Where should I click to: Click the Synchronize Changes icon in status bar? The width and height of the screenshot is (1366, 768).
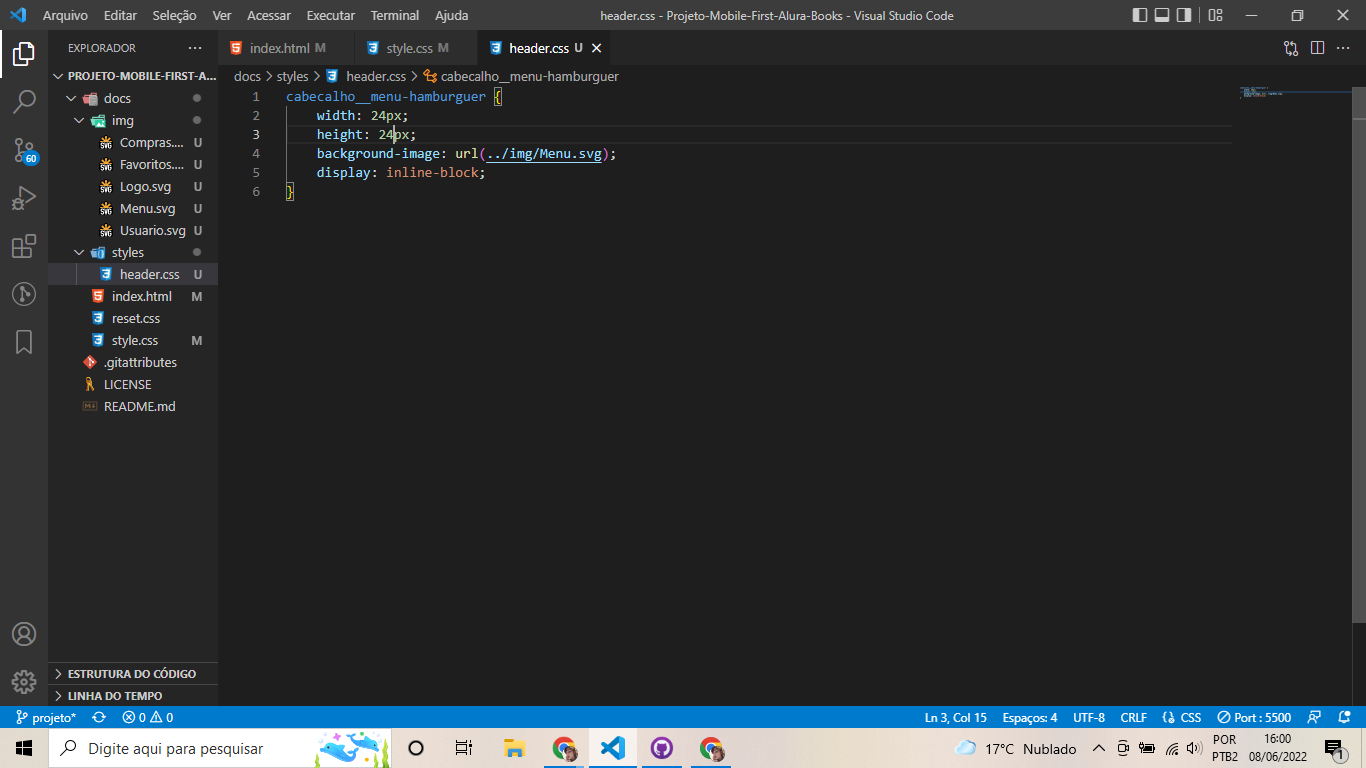[x=99, y=717]
